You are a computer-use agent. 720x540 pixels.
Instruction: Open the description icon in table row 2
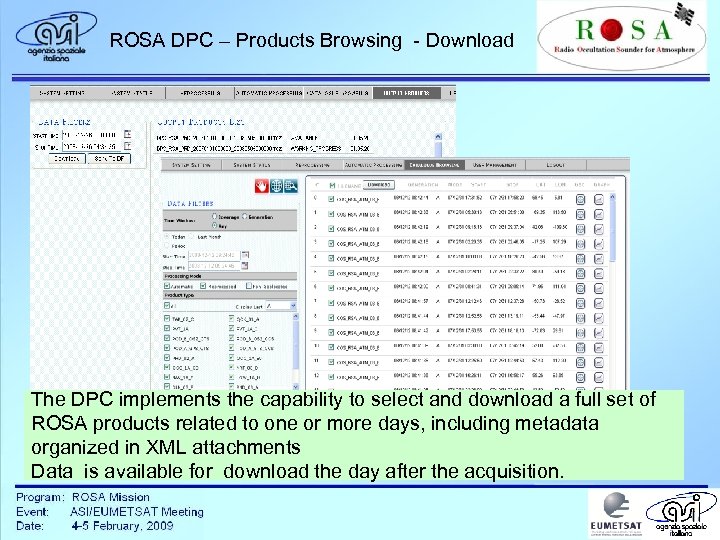[x=580, y=229]
